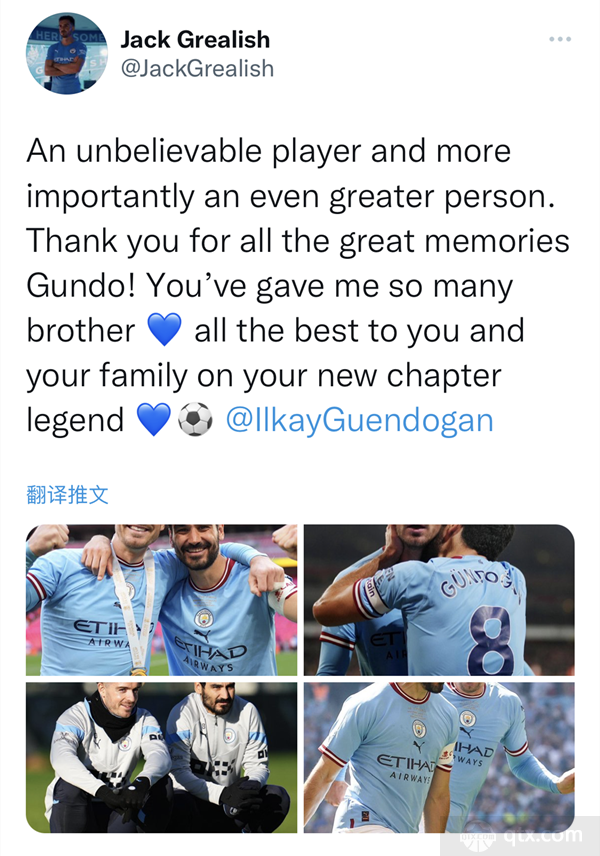Click the Jack Grealish display name

[195, 39]
